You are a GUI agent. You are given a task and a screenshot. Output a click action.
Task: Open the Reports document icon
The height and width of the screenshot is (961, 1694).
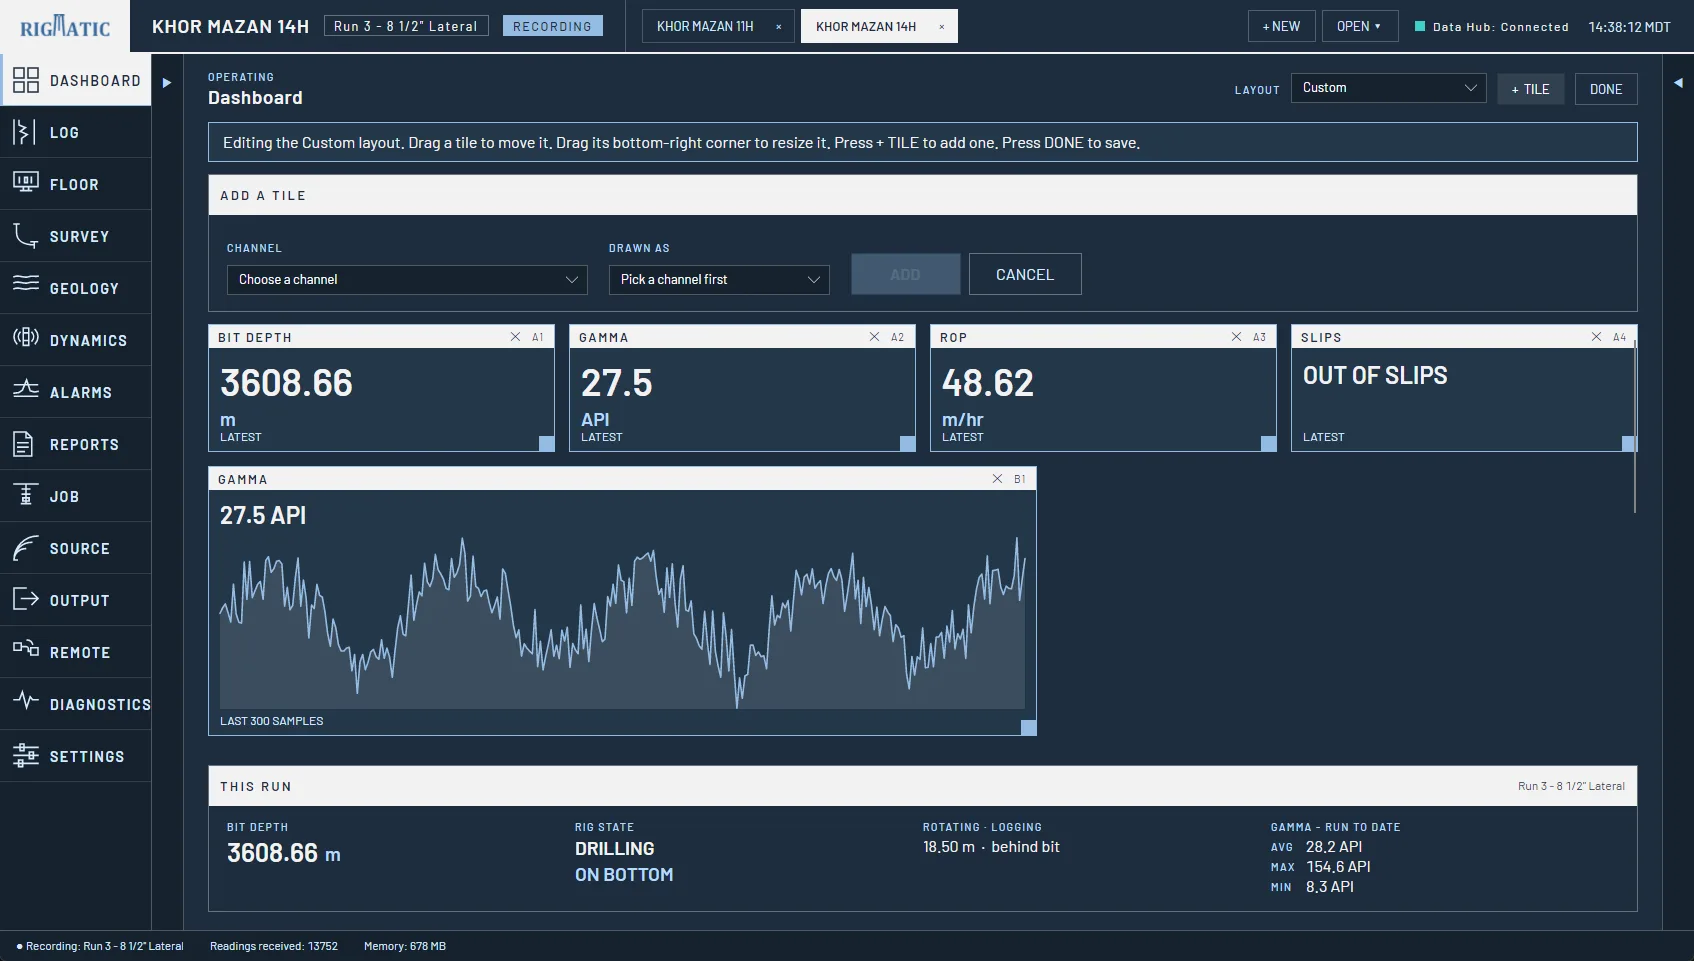pos(25,444)
